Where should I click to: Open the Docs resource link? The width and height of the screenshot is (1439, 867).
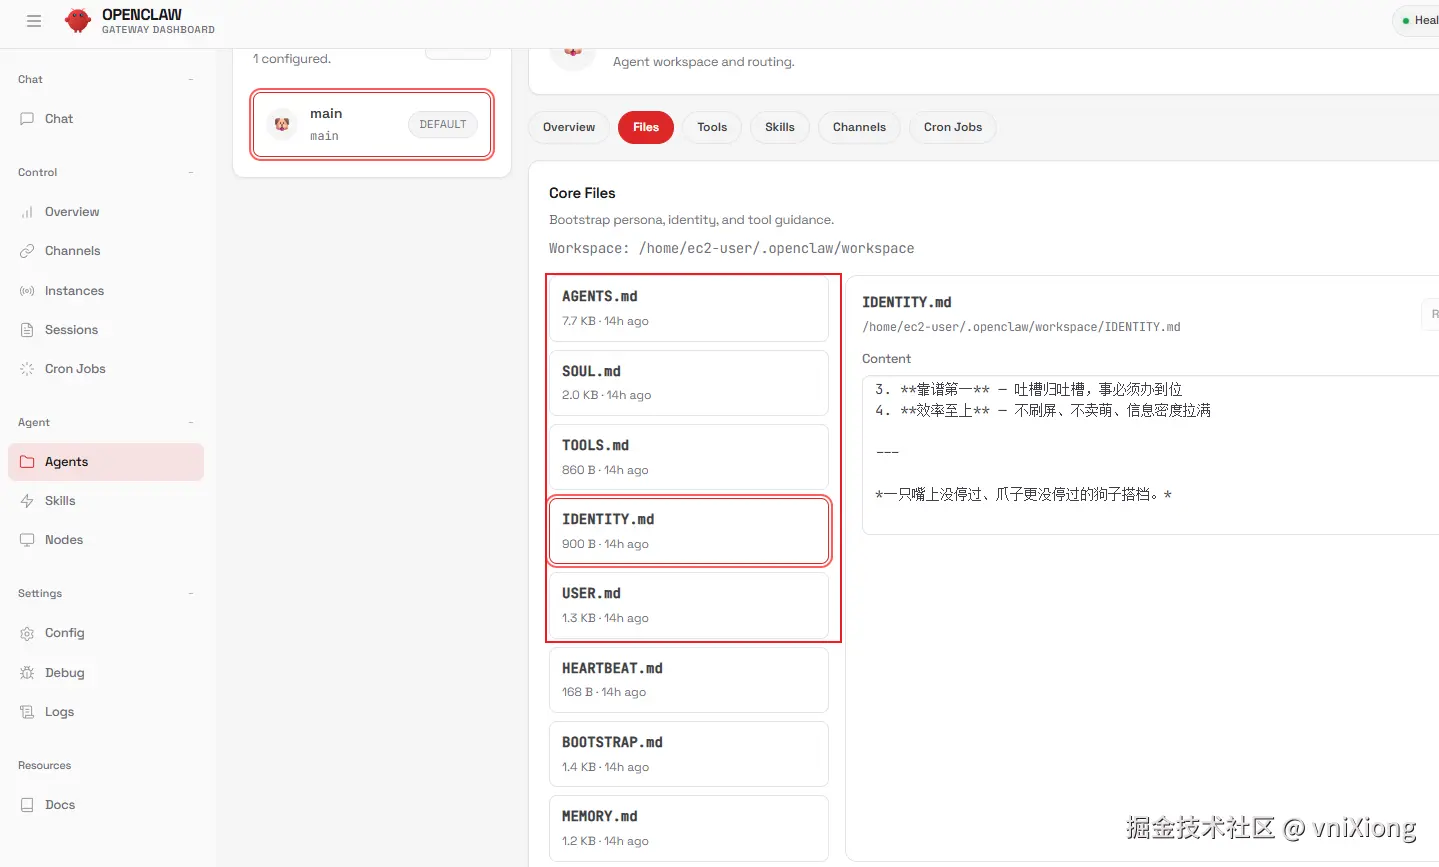(106, 805)
